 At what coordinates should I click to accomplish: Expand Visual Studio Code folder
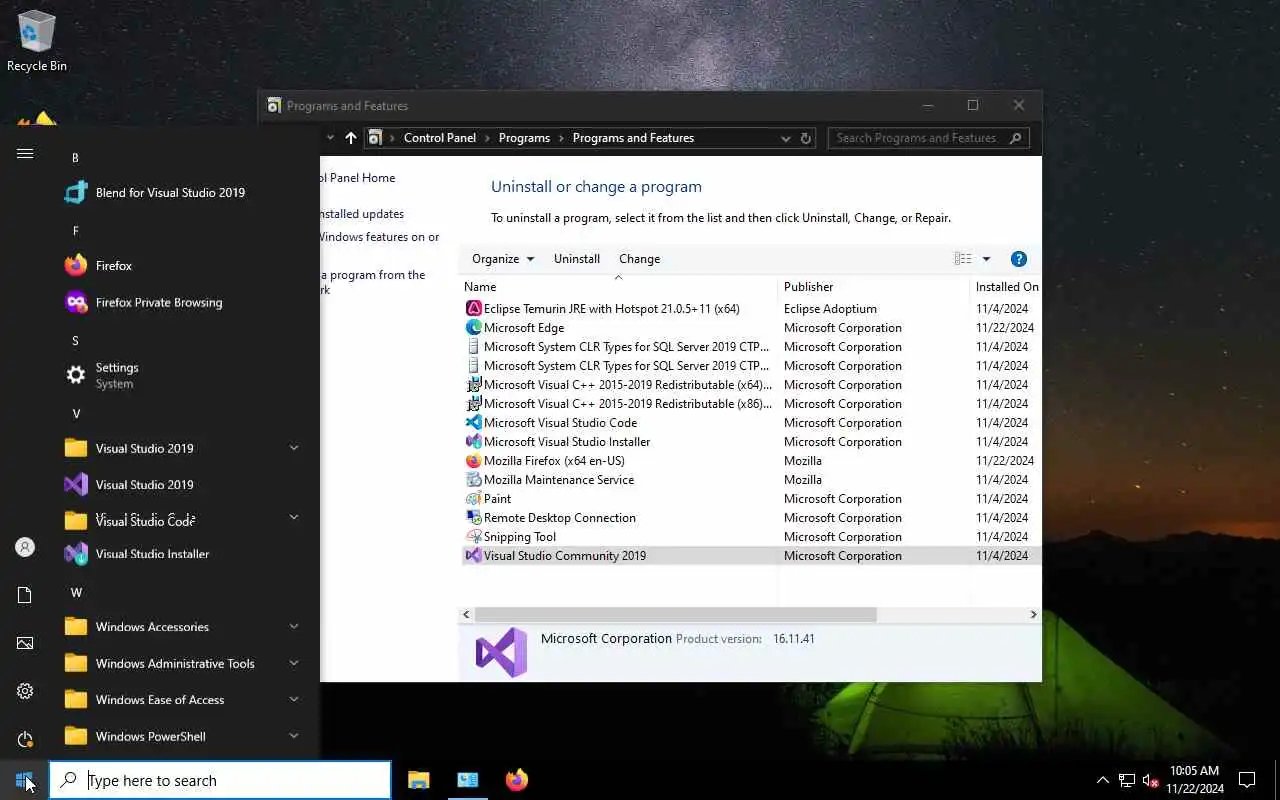click(x=294, y=517)
